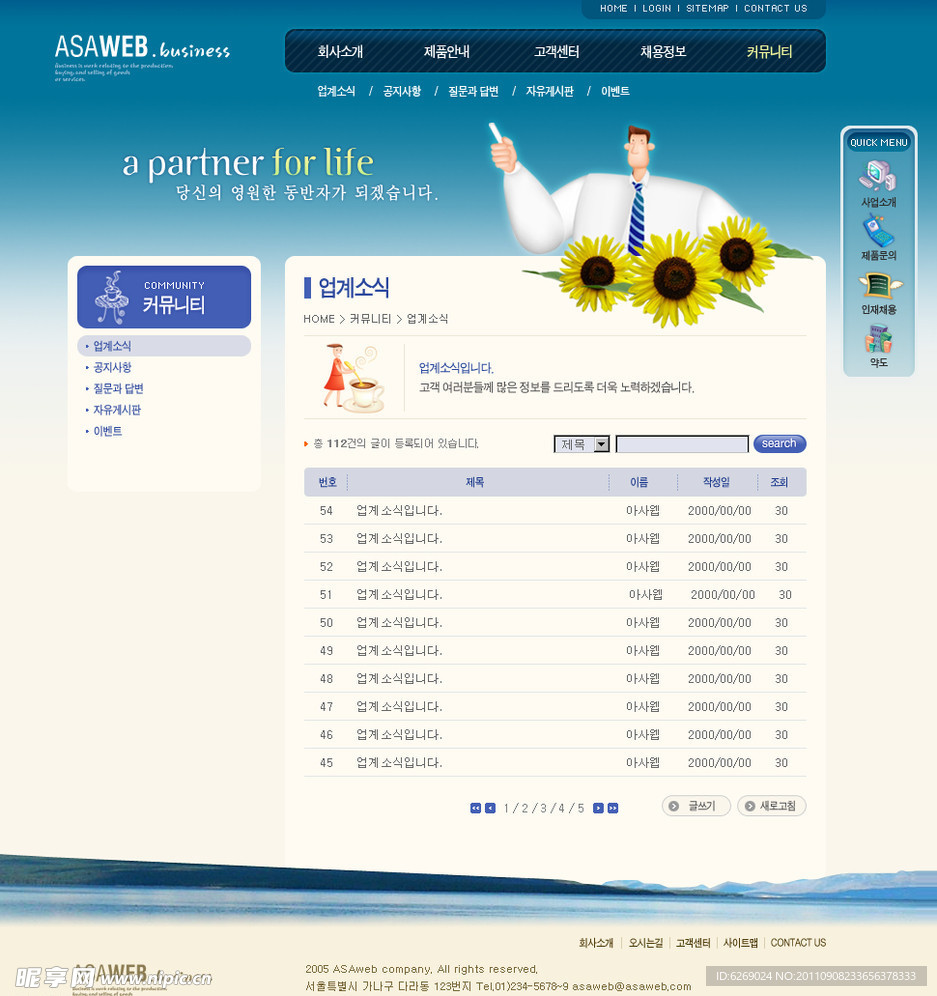Go to the 이벤트 submenu link
The height and width of the screenshot is (996, 937).
[x=615, y=91]
